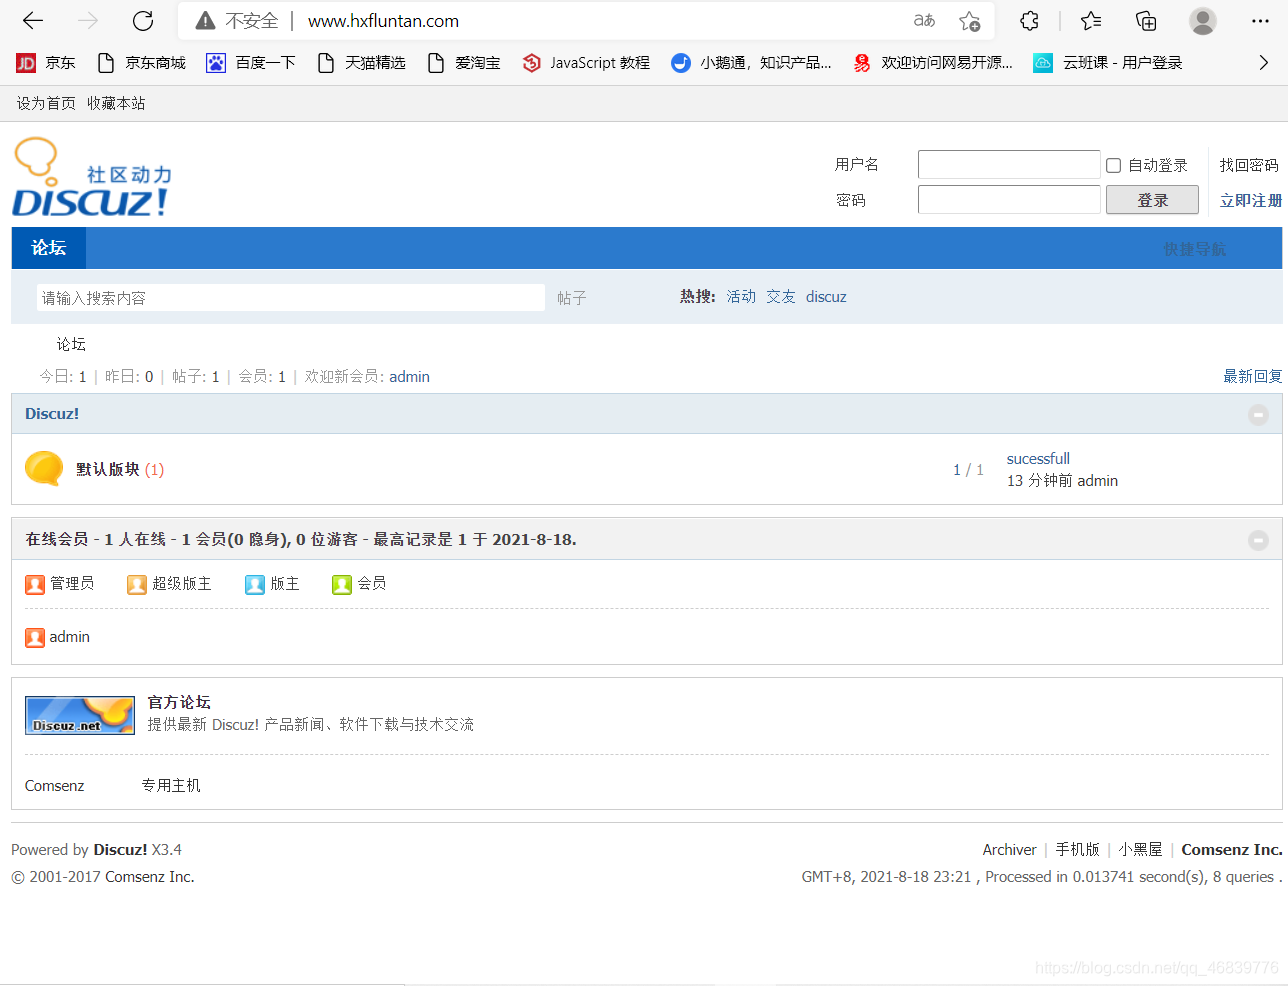1288x986 pixels.
Task: Open the 快捷导航 dropdown
Action: tap(1194, 249)
